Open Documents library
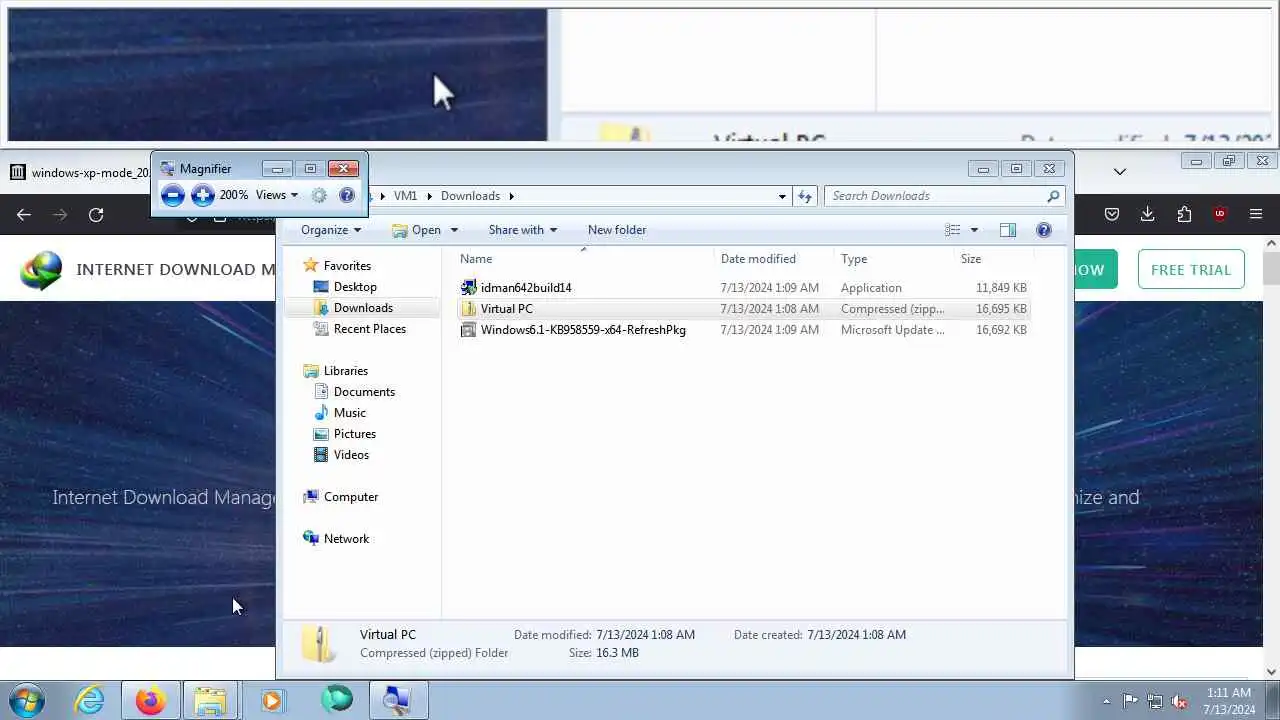Image resolution: width=1280 pixels, height=720 pixels. click(x=364, y=392)
